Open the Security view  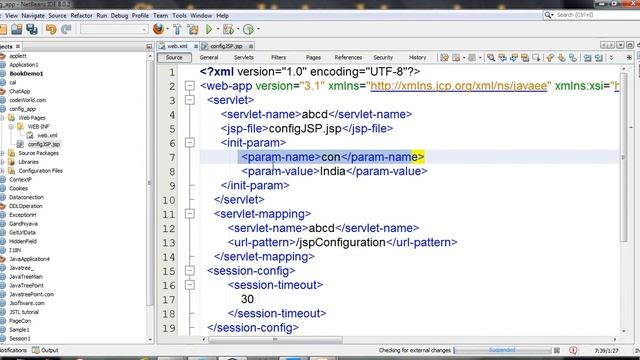(x=383, y=58)
